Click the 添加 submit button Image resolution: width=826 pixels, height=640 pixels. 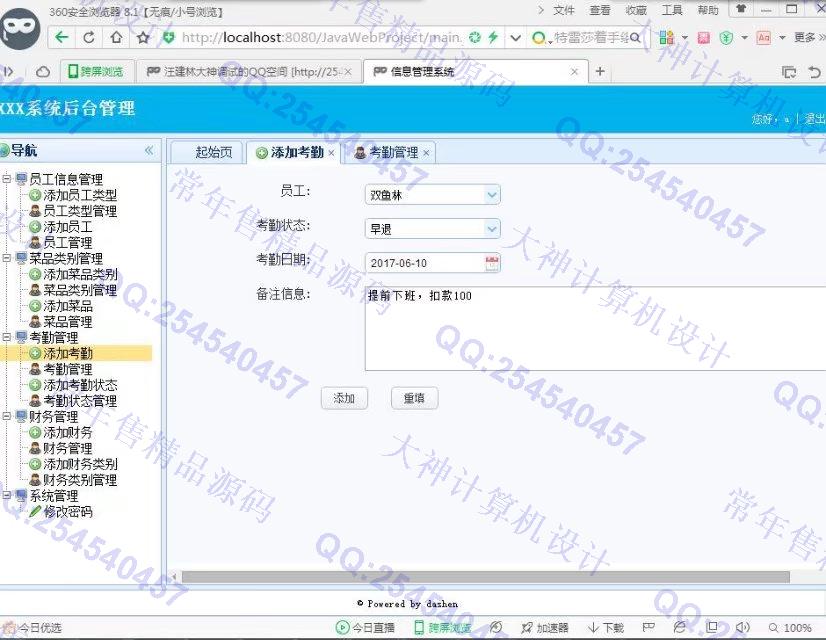[x=344, y=398]
